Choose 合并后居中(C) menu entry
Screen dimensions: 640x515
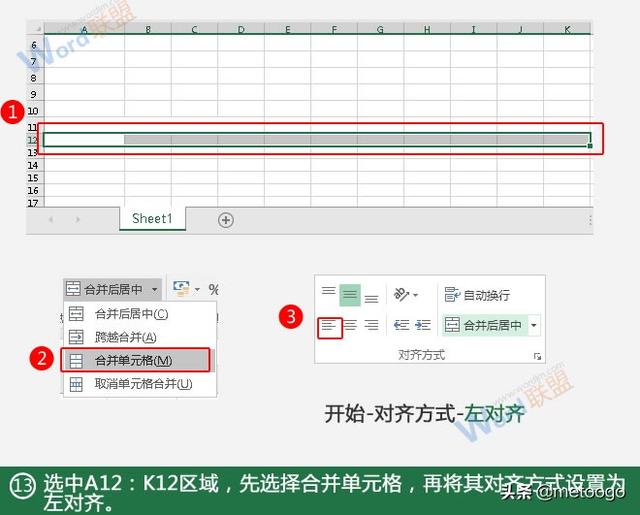(x=140, y=314)
